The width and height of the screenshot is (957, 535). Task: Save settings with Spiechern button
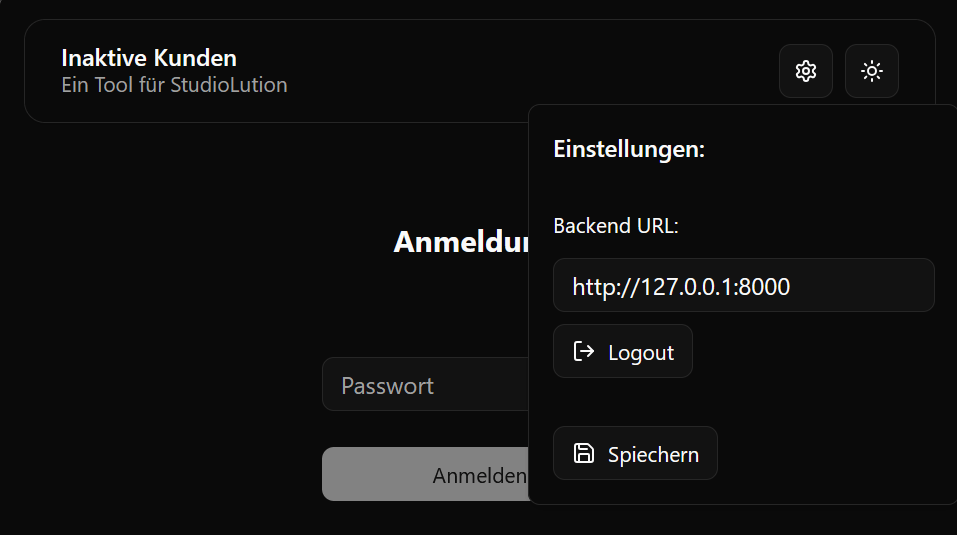tap(635, 453)
